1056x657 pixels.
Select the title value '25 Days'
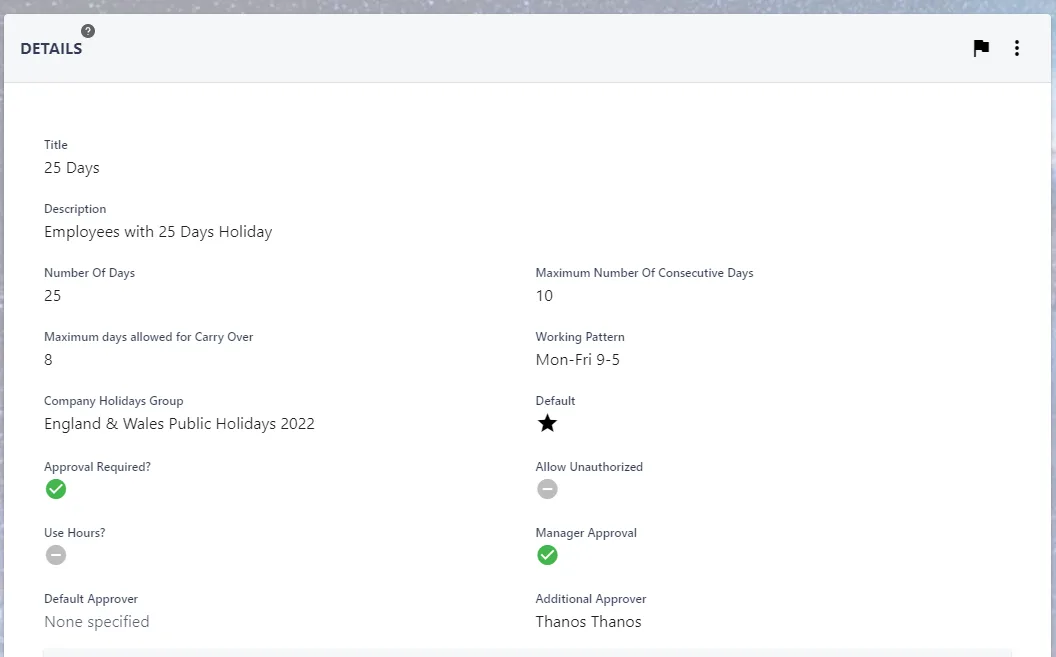(x=72, y=168)
